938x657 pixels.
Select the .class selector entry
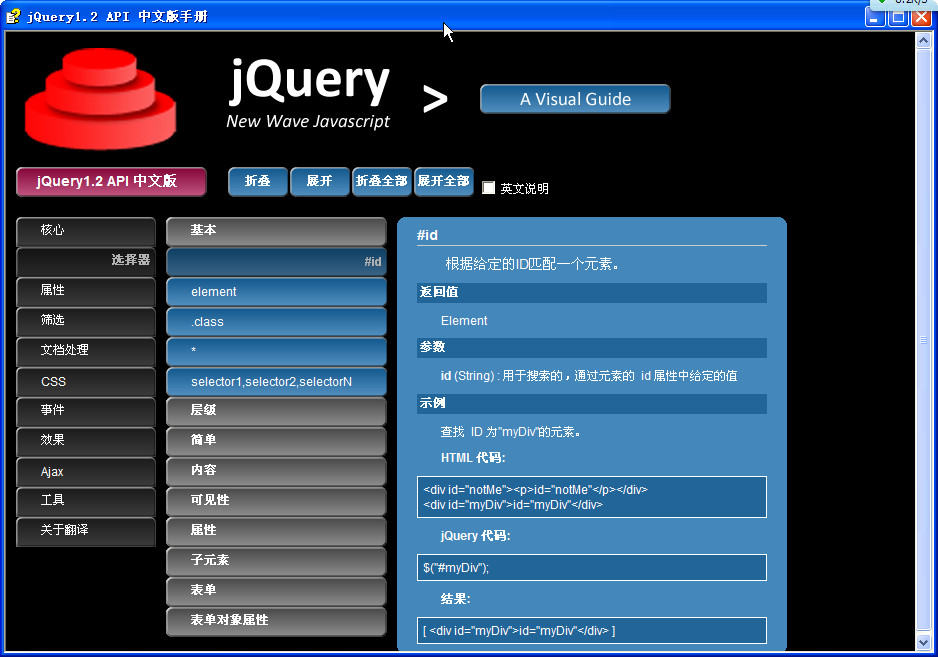tap(276, 321)
